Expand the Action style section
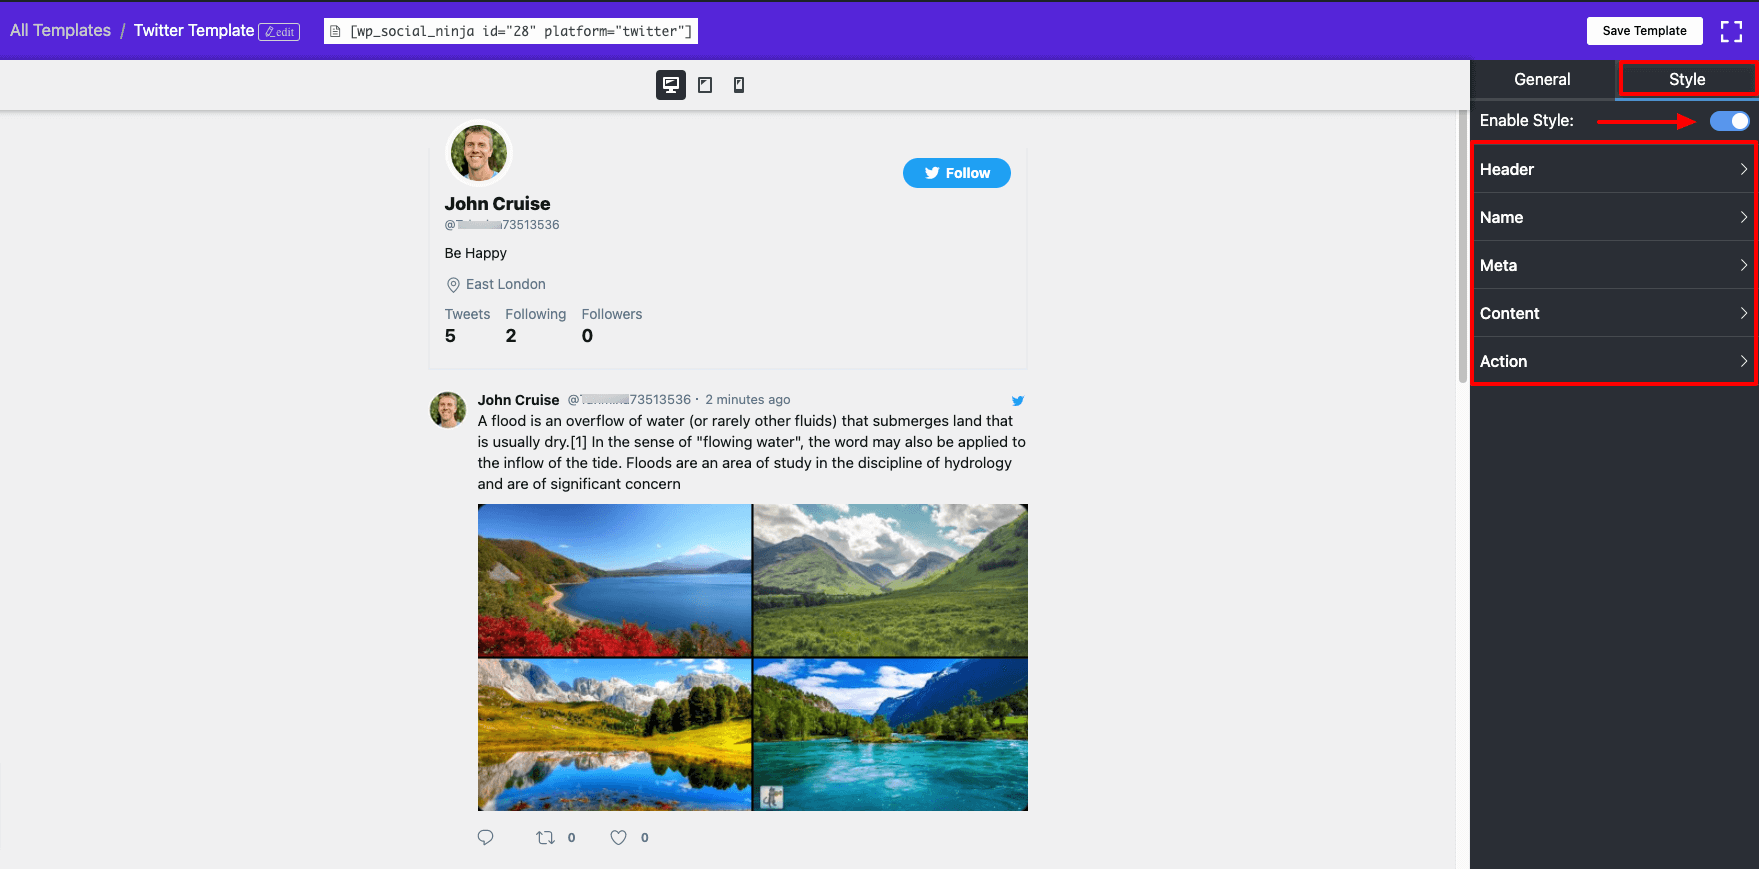Screen dimensions: 1759x869 point(1614,361)
